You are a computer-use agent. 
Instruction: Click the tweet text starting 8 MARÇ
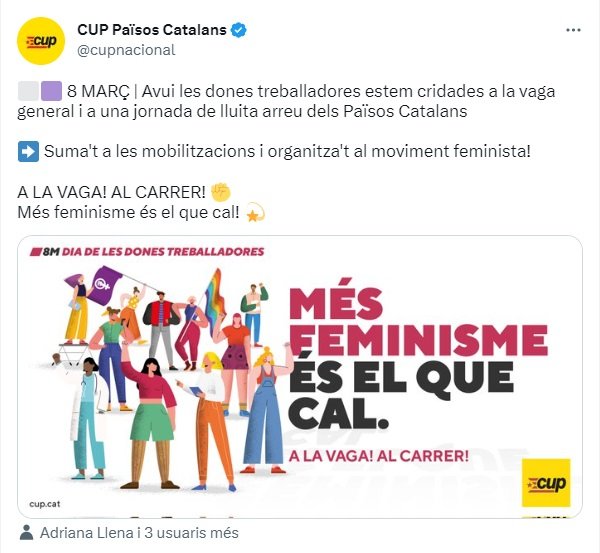[x=286, y=101]
